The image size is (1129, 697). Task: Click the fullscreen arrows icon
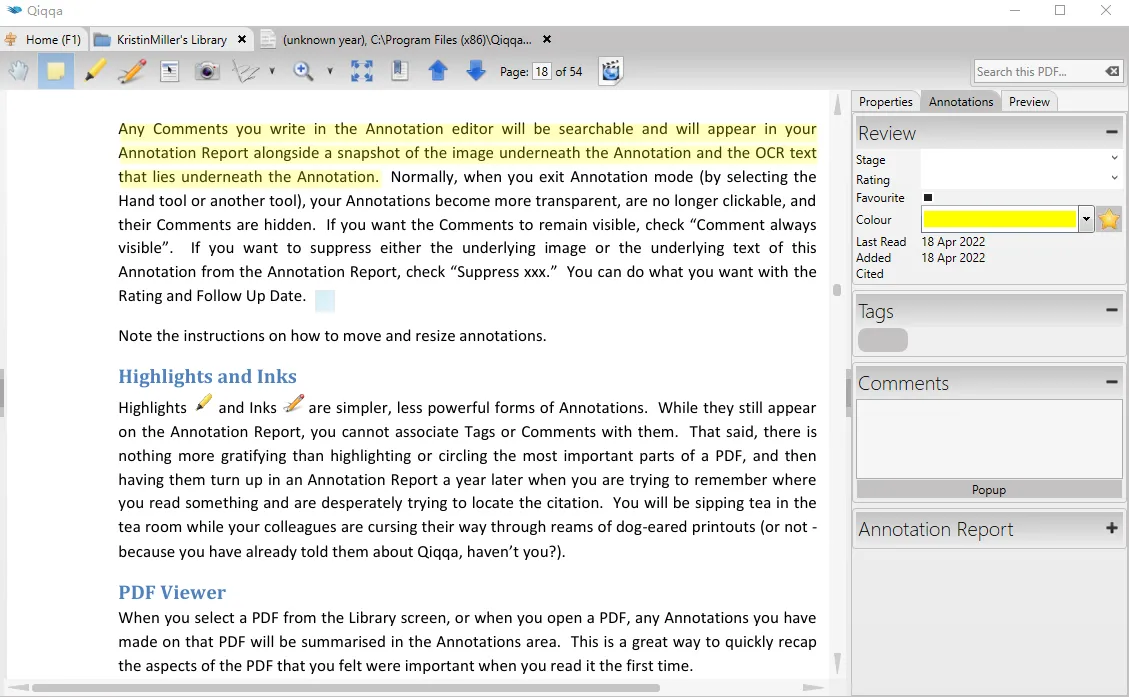[361, 71]
